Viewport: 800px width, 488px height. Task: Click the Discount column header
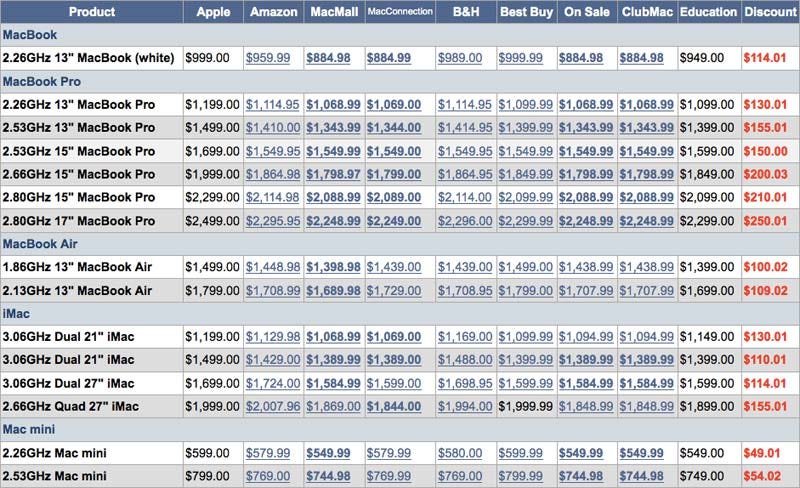770,12
